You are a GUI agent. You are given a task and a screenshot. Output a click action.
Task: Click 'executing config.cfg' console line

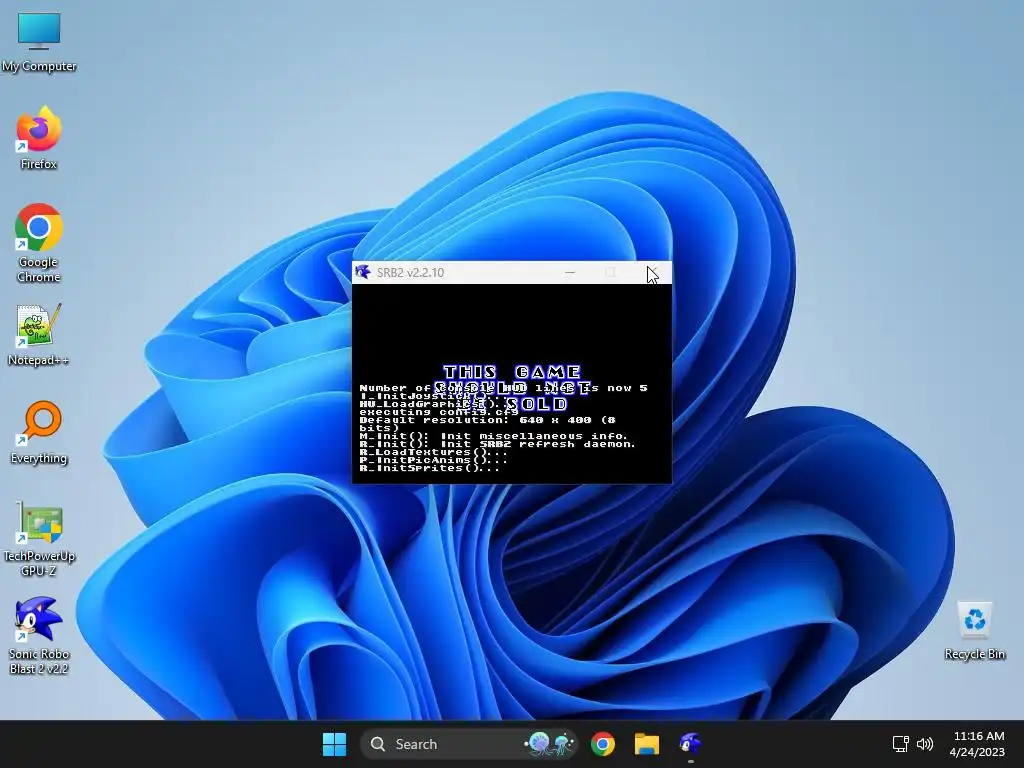coord(439,412)
